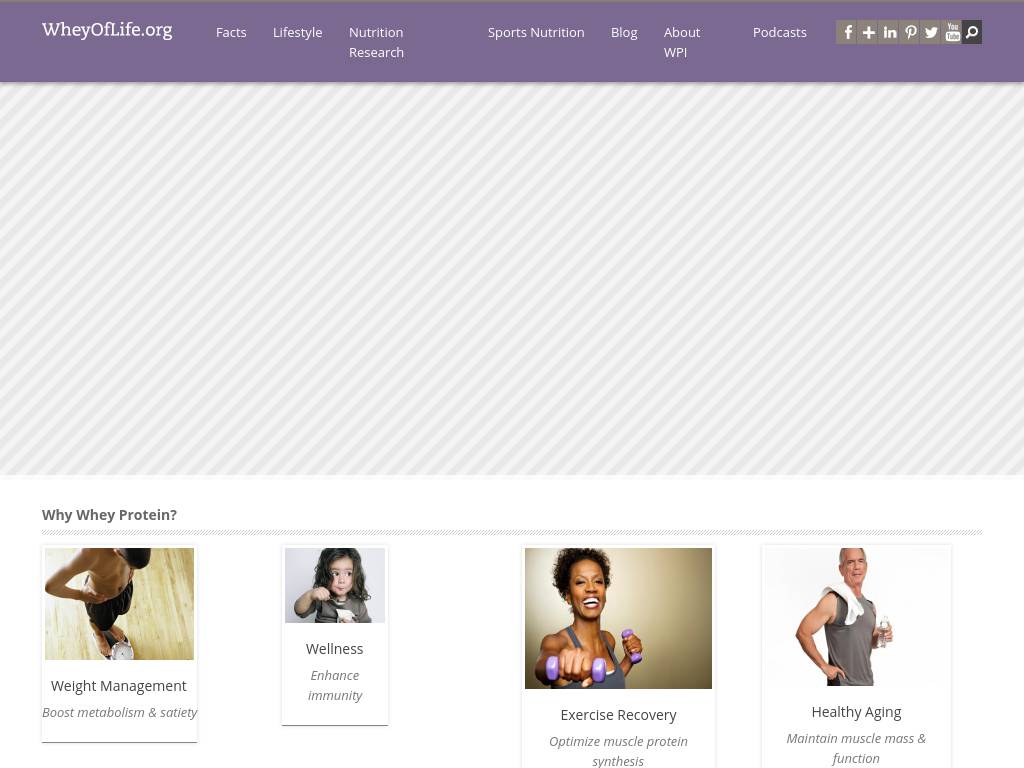This screenshot has width=1024, height=768.
Task: Click the Exercise Recovery heading link
Action: click(618, 715)
